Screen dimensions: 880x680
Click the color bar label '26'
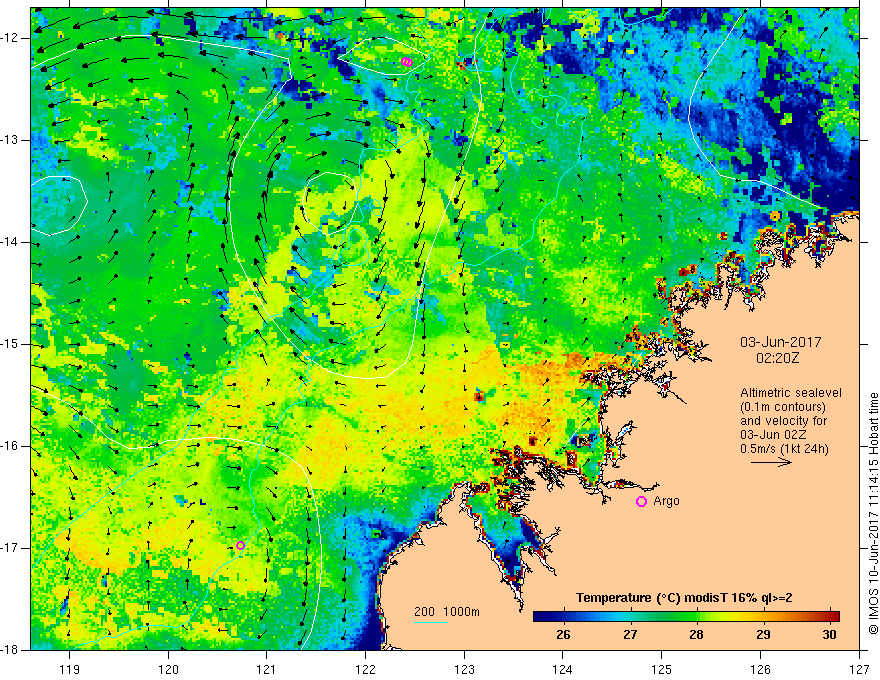(563, 635)
